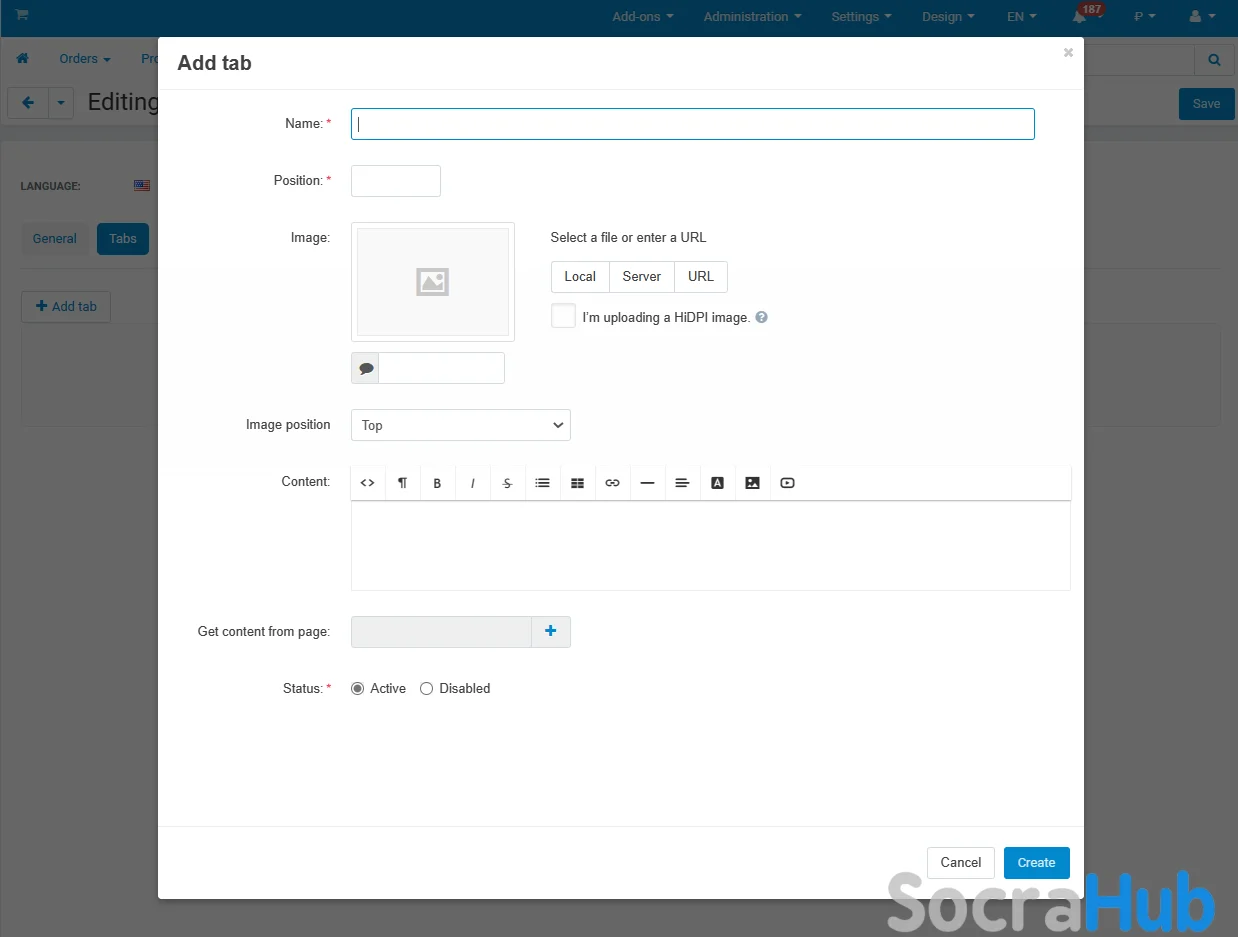Apply italic formatting in content editor

point(472,483)
